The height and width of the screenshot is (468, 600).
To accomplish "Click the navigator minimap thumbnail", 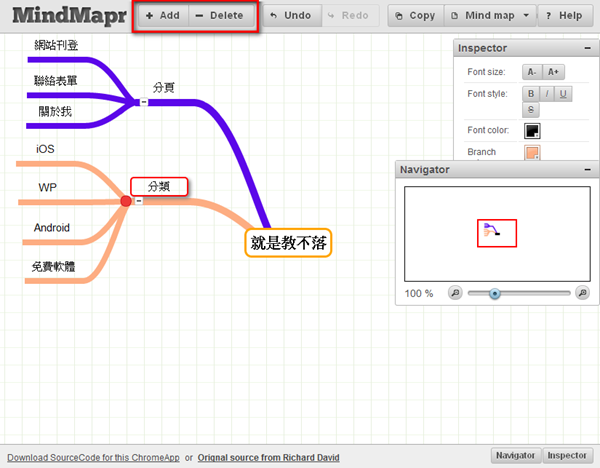I will (497, 233).
